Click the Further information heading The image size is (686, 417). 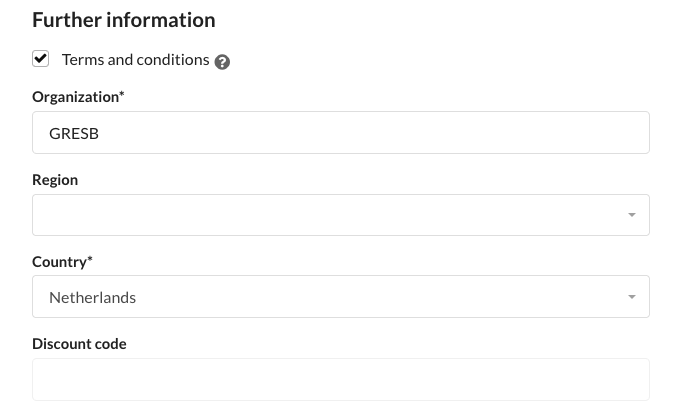click(123, 20)
